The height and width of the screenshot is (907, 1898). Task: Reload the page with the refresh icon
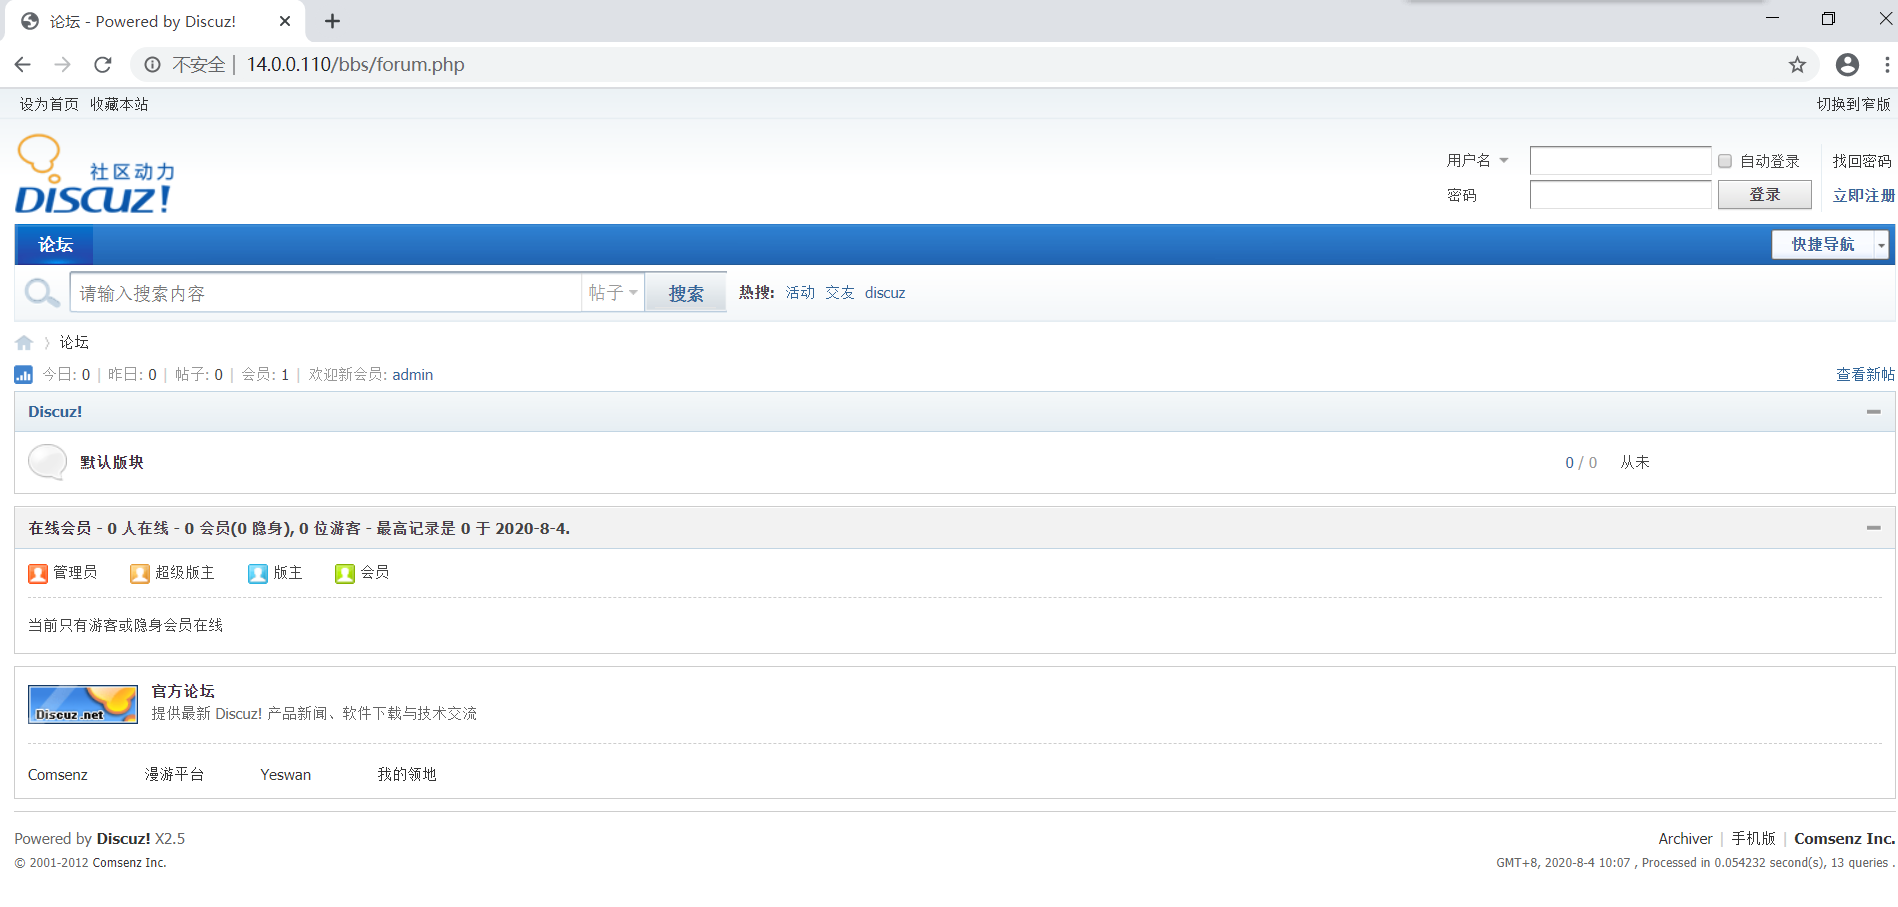coord(103,65)
